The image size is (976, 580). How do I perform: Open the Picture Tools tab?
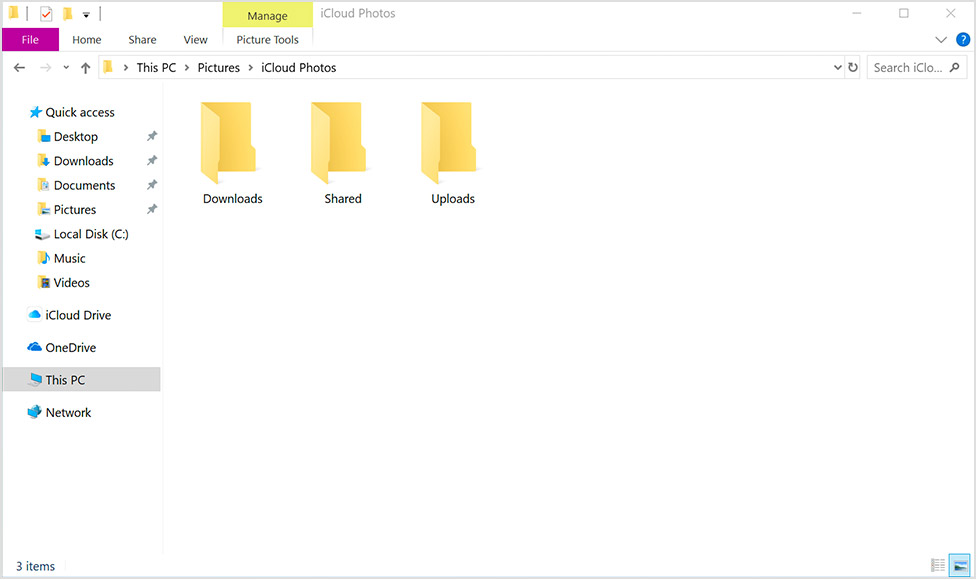click(x=268, y=40)
